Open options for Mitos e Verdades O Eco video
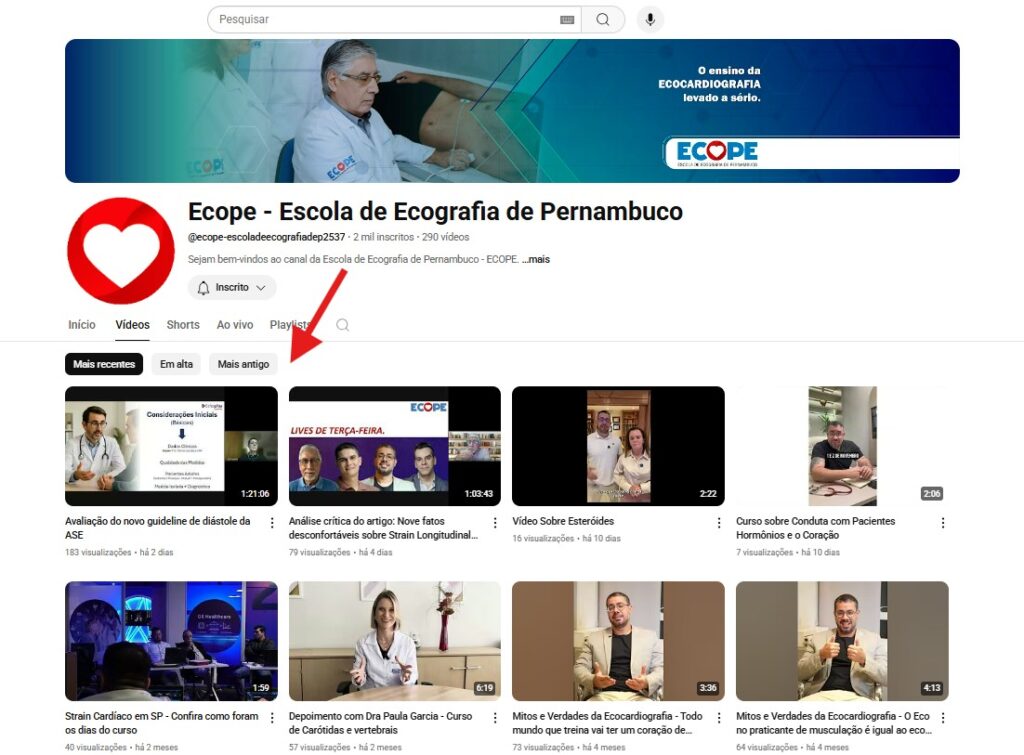Image resolution: width=1024 pixels, height=755 pixels. point(943,718)
